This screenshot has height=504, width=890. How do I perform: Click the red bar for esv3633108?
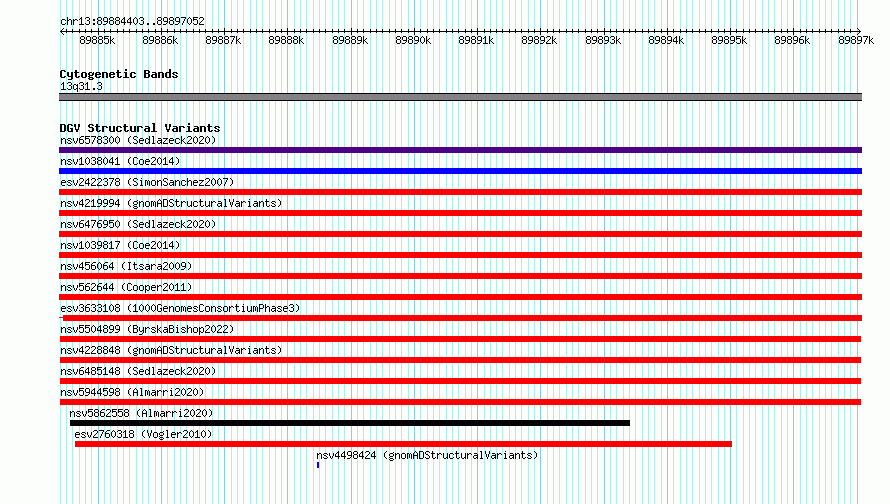(x=460, y=318)
